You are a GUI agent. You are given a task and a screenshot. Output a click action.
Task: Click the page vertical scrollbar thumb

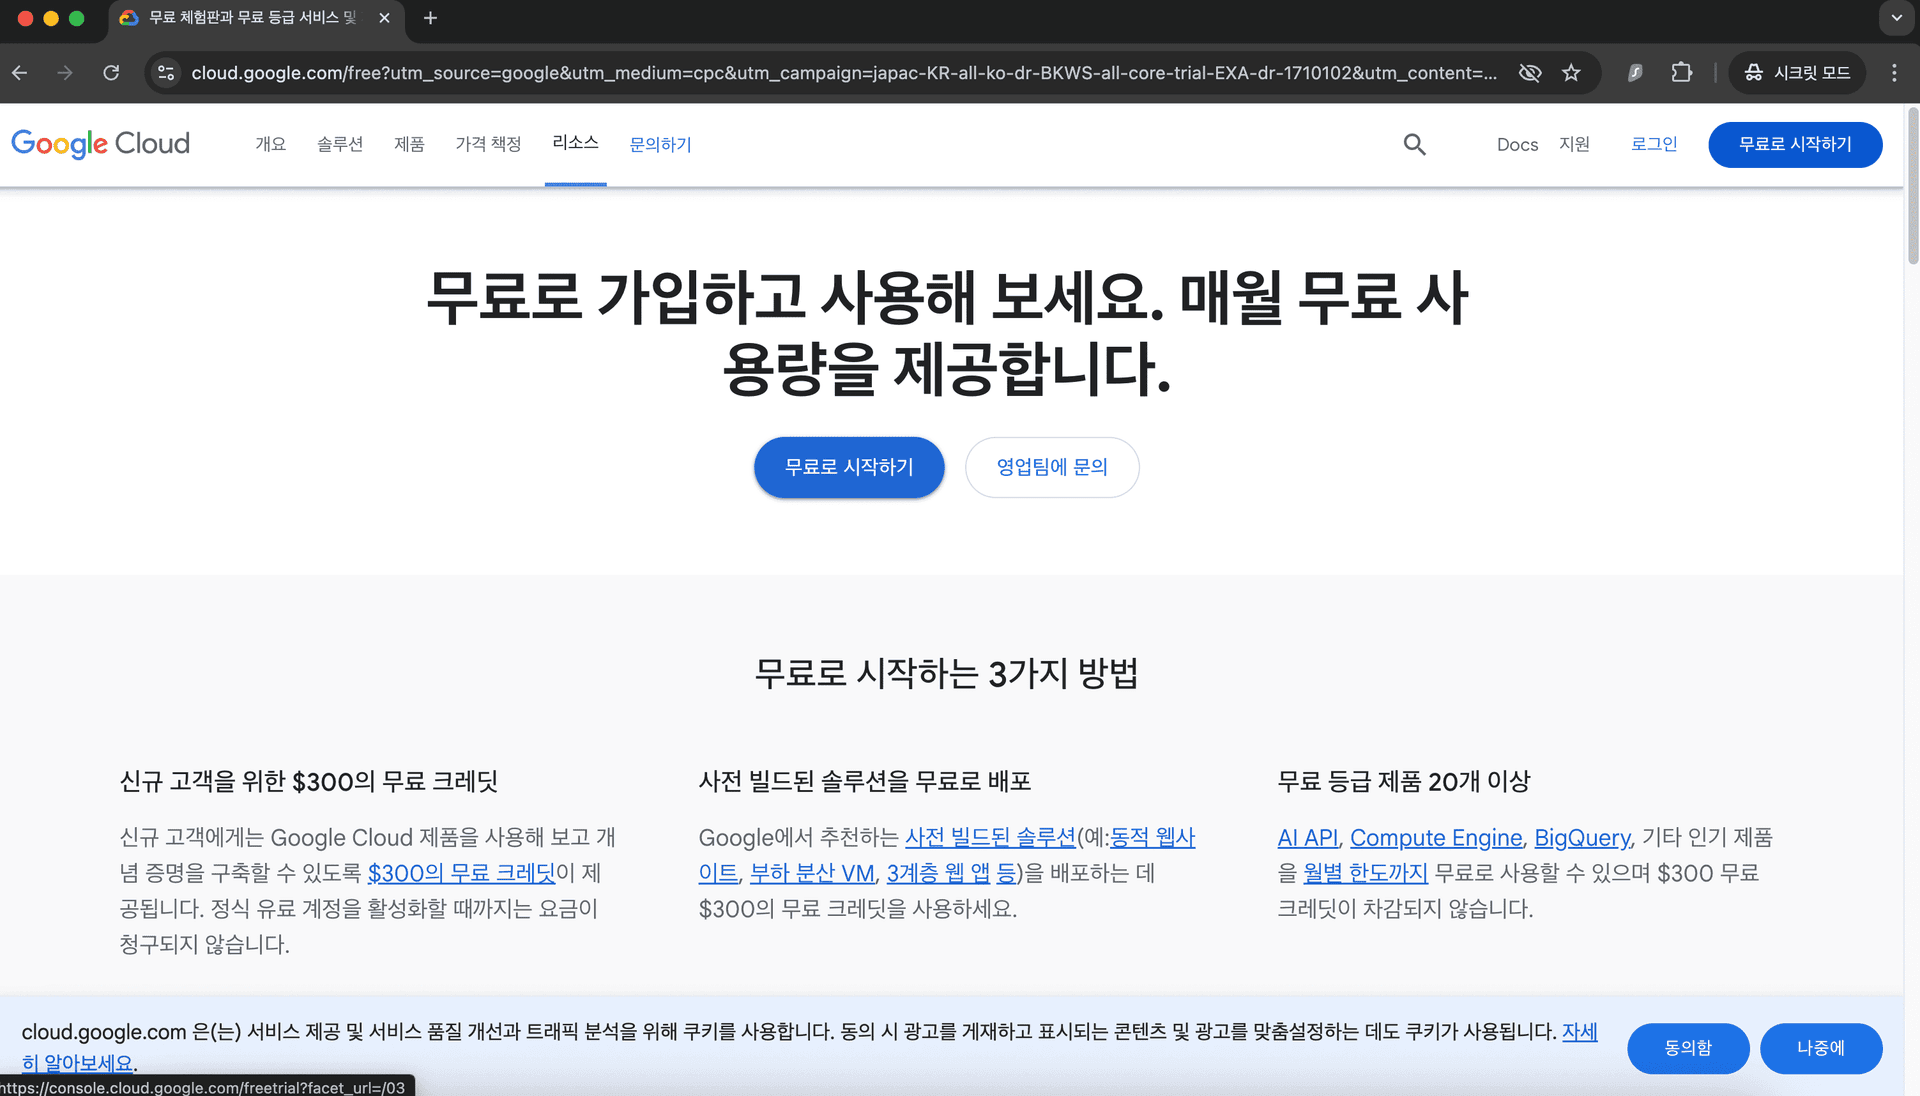1912,186
